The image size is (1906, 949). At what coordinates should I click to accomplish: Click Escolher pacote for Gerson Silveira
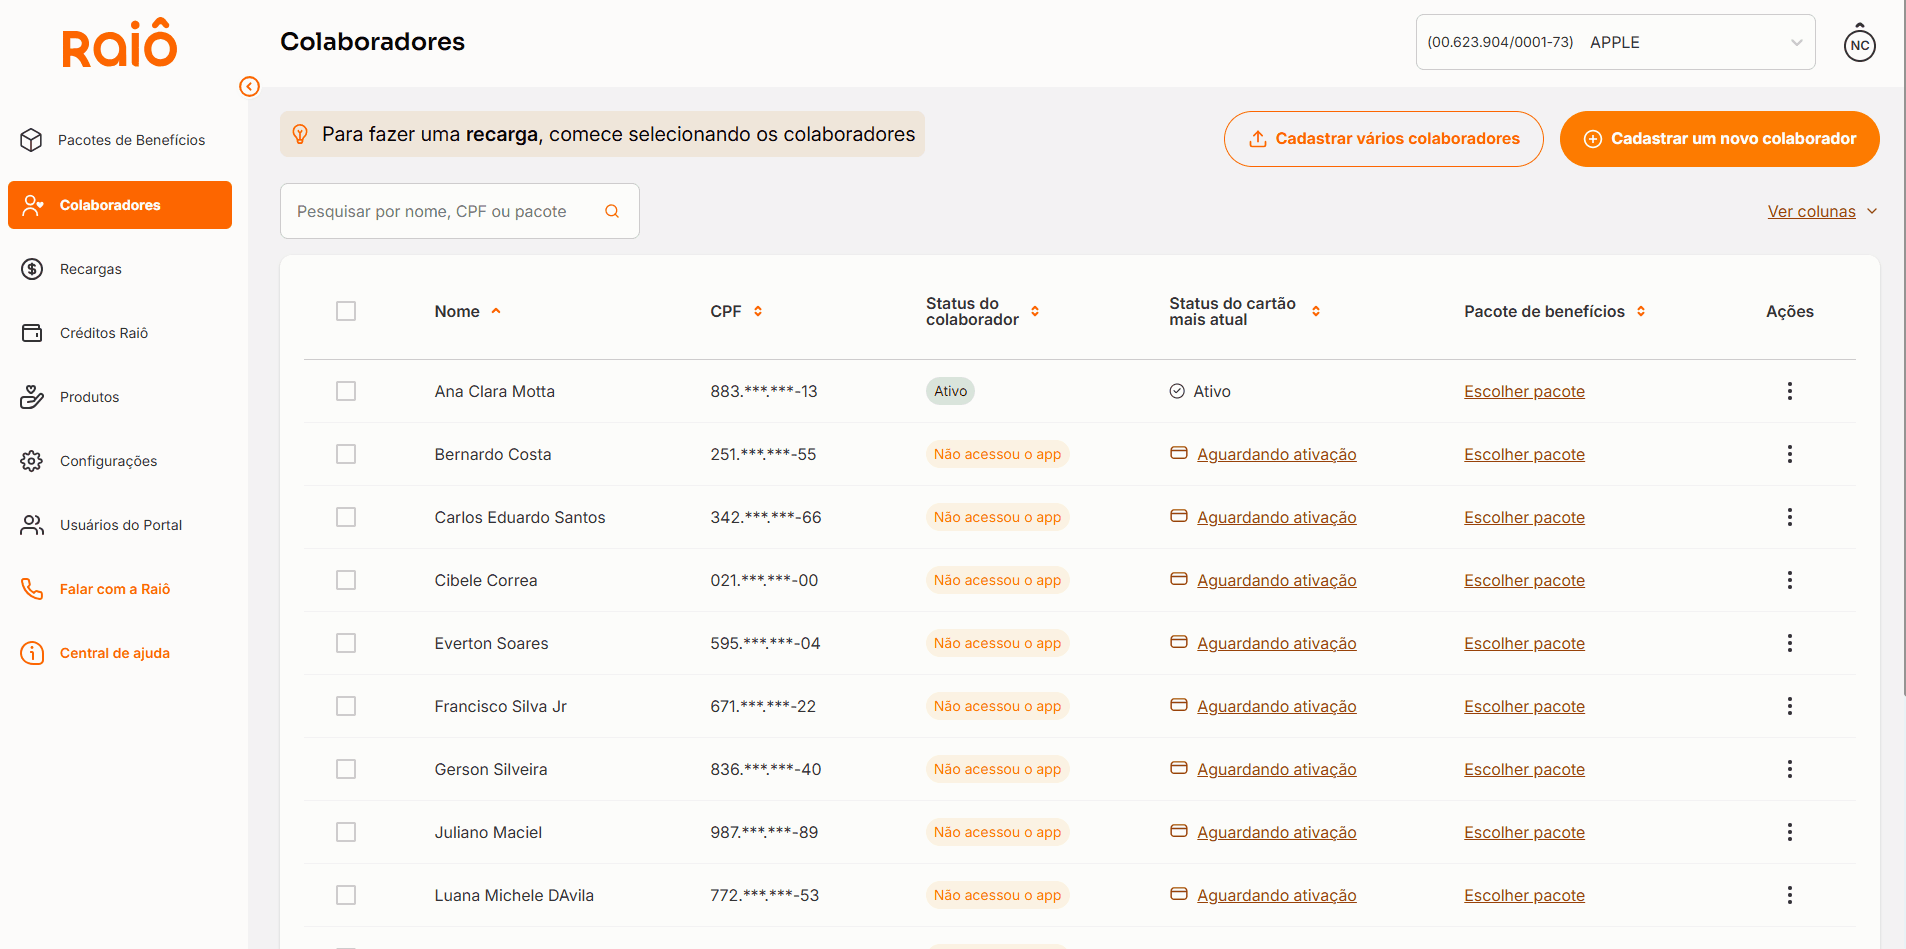[x=1524, y=769]
